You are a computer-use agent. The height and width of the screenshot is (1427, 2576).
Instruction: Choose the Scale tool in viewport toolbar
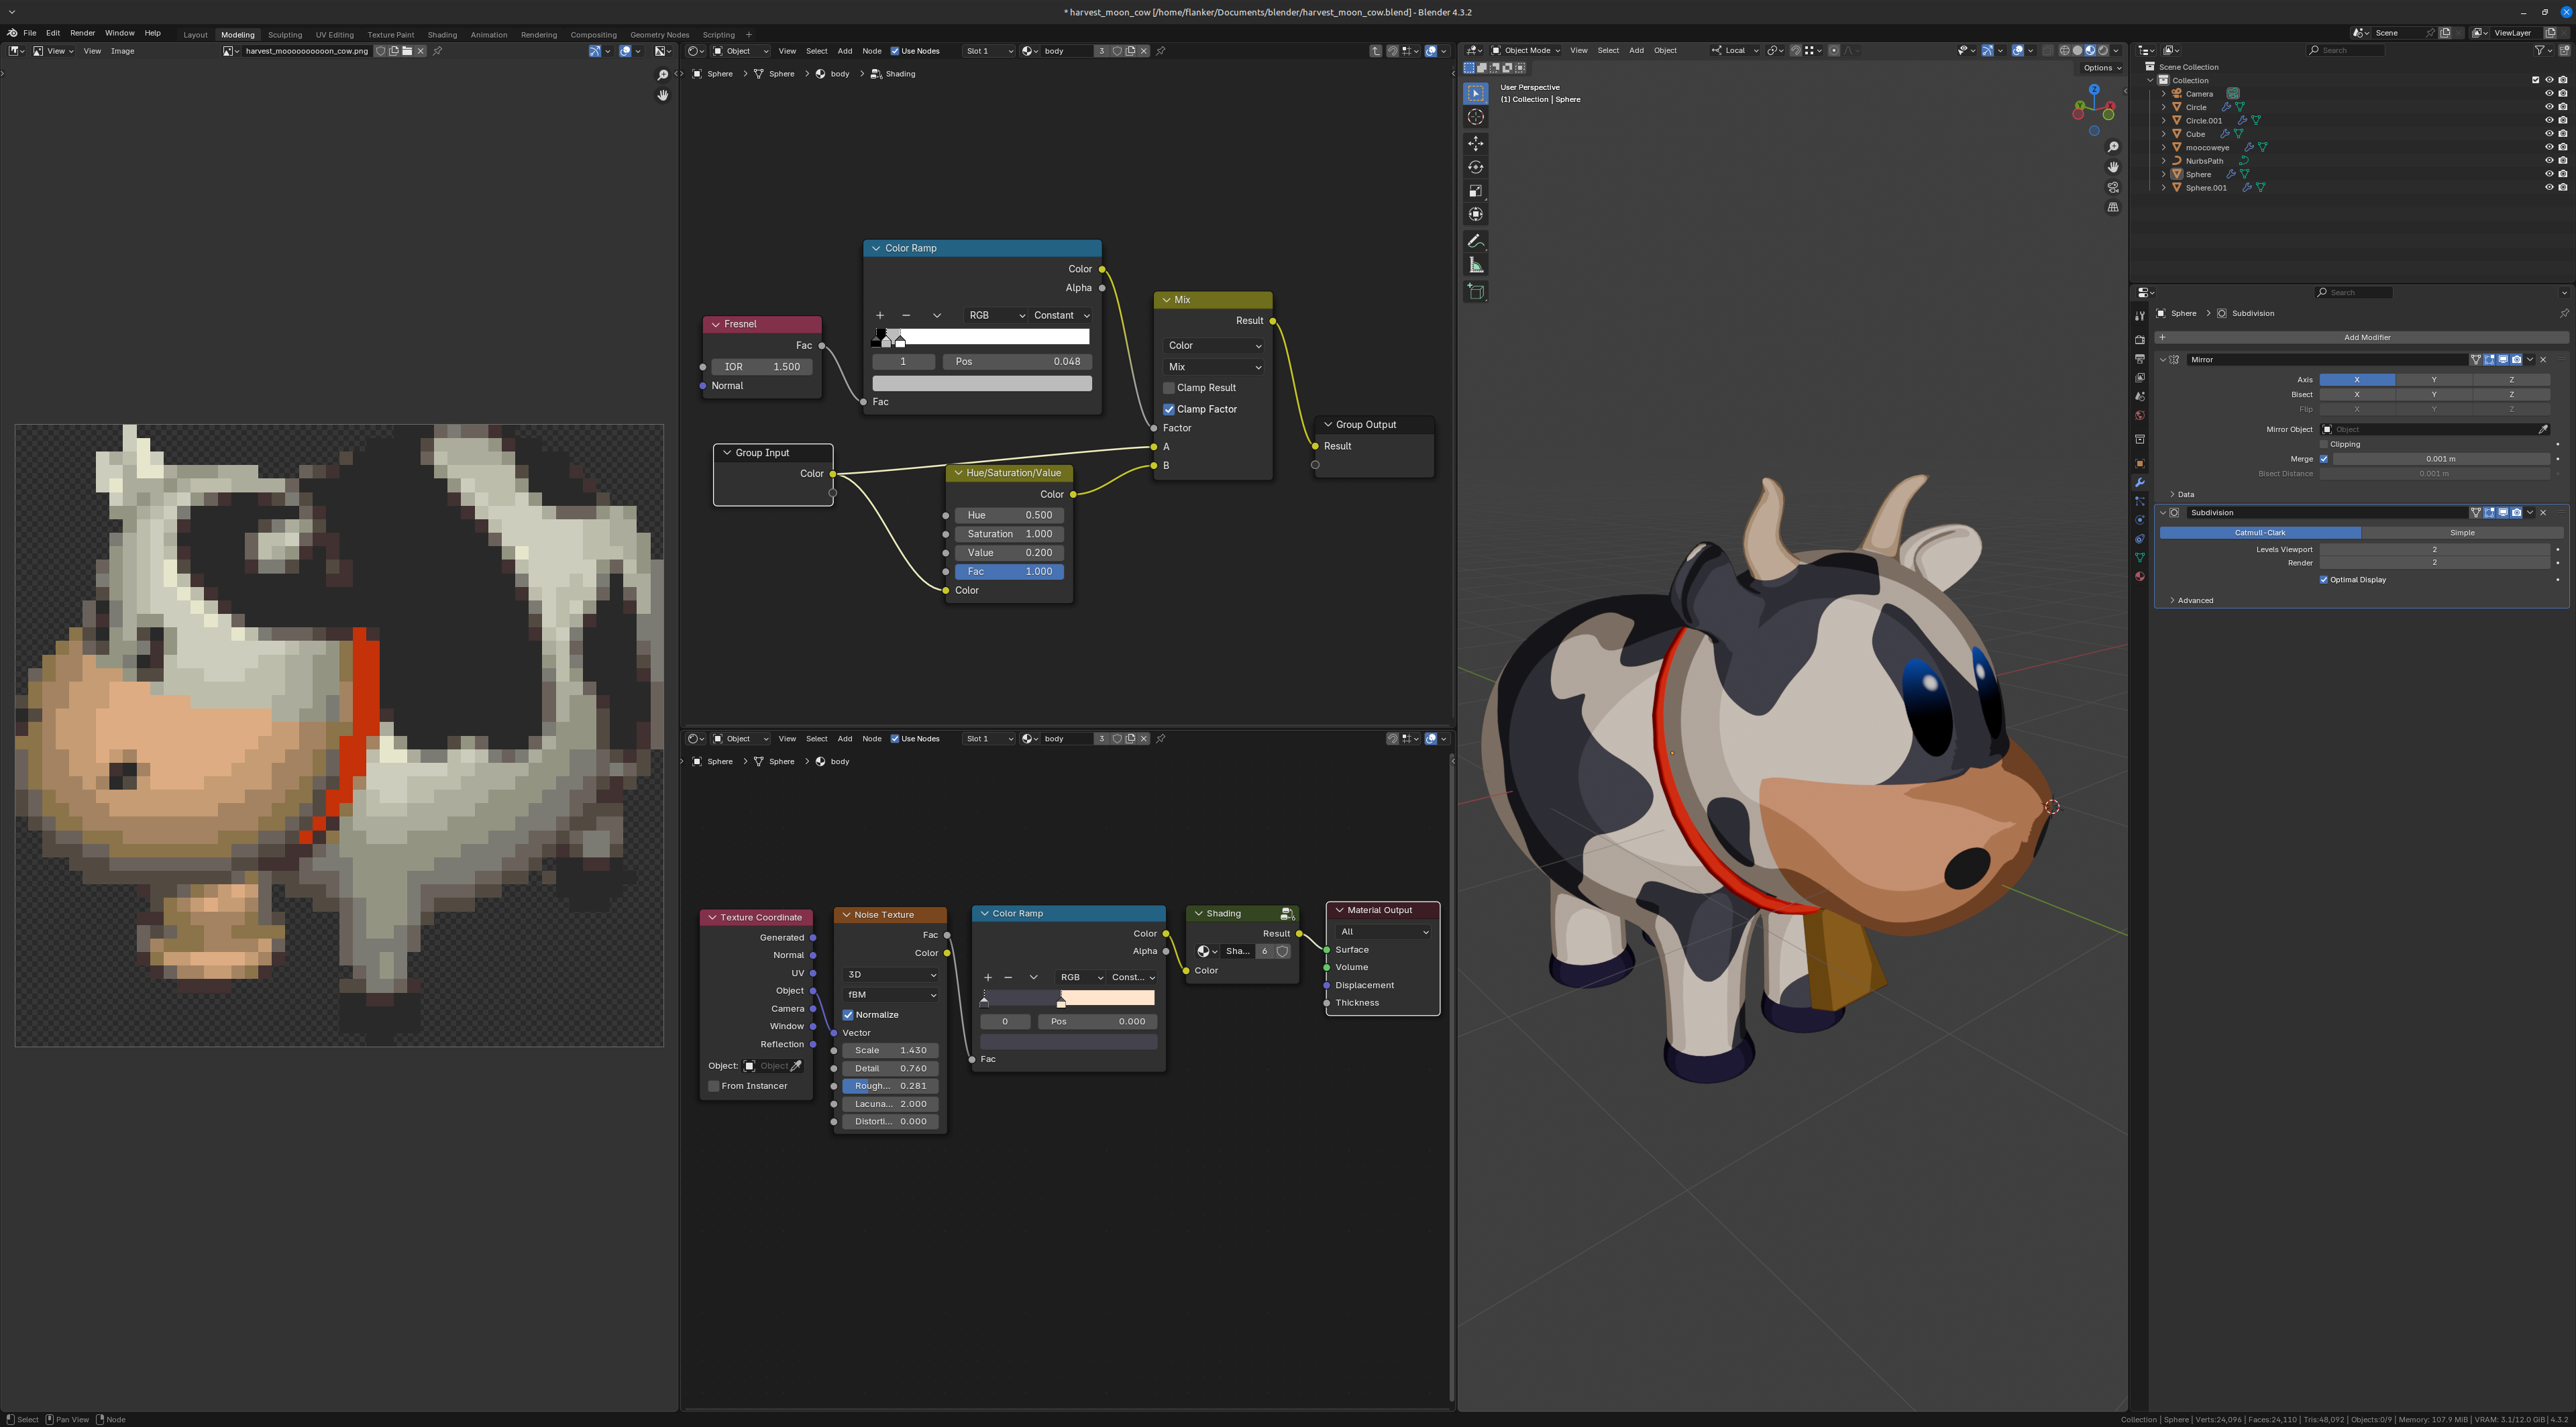click(x=1475, y=191)
